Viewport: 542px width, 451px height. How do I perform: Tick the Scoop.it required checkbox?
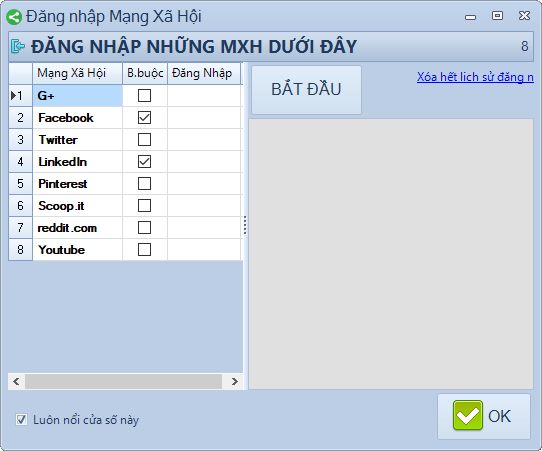coord(144,206)
